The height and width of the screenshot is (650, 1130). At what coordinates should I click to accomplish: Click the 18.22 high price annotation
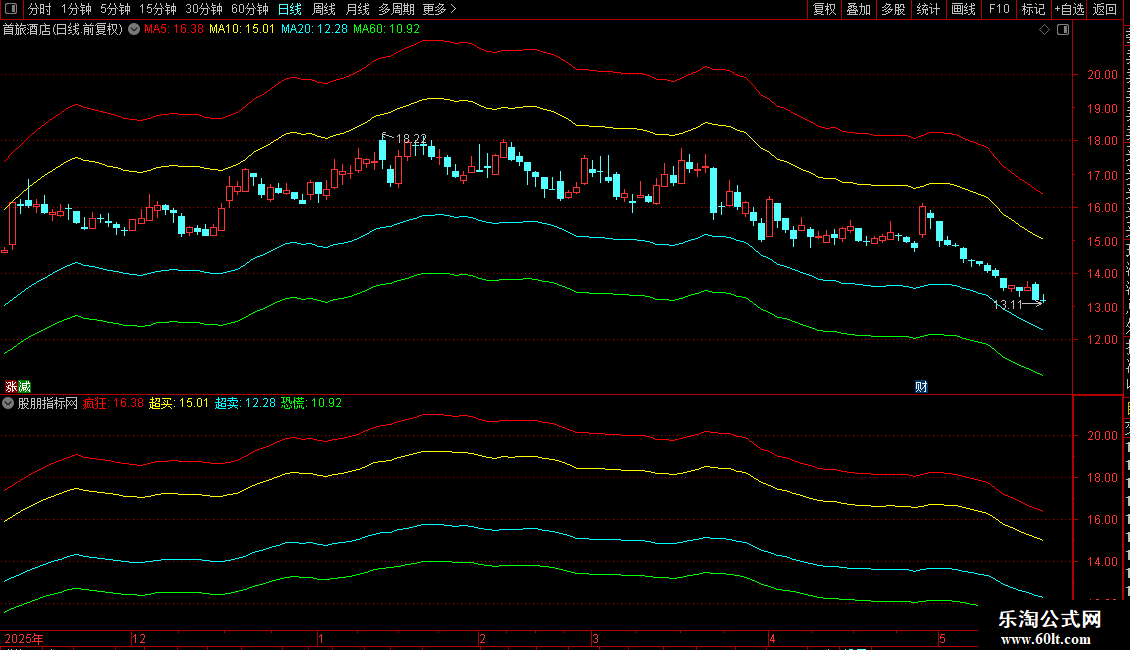pyautogui.click(x=411, y=138)
